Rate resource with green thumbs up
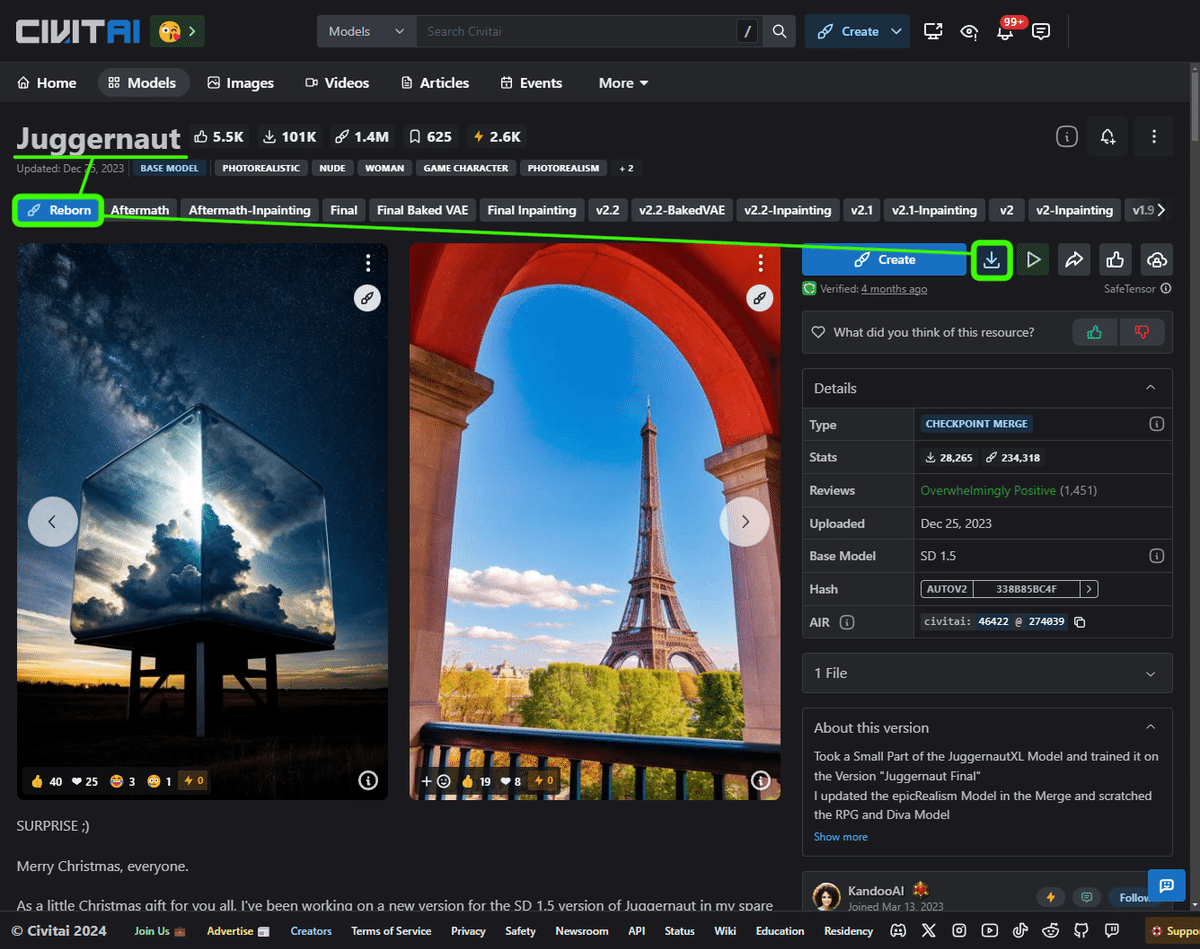Screen dimensions: 1200x949 pyautogui.click(x=1095, y=332)
